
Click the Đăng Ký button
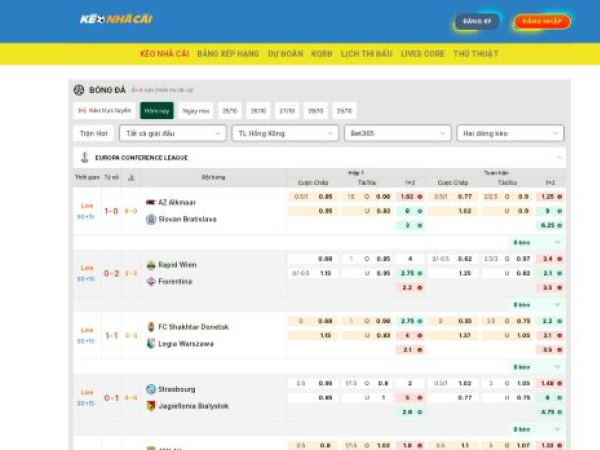pos(477,21)
